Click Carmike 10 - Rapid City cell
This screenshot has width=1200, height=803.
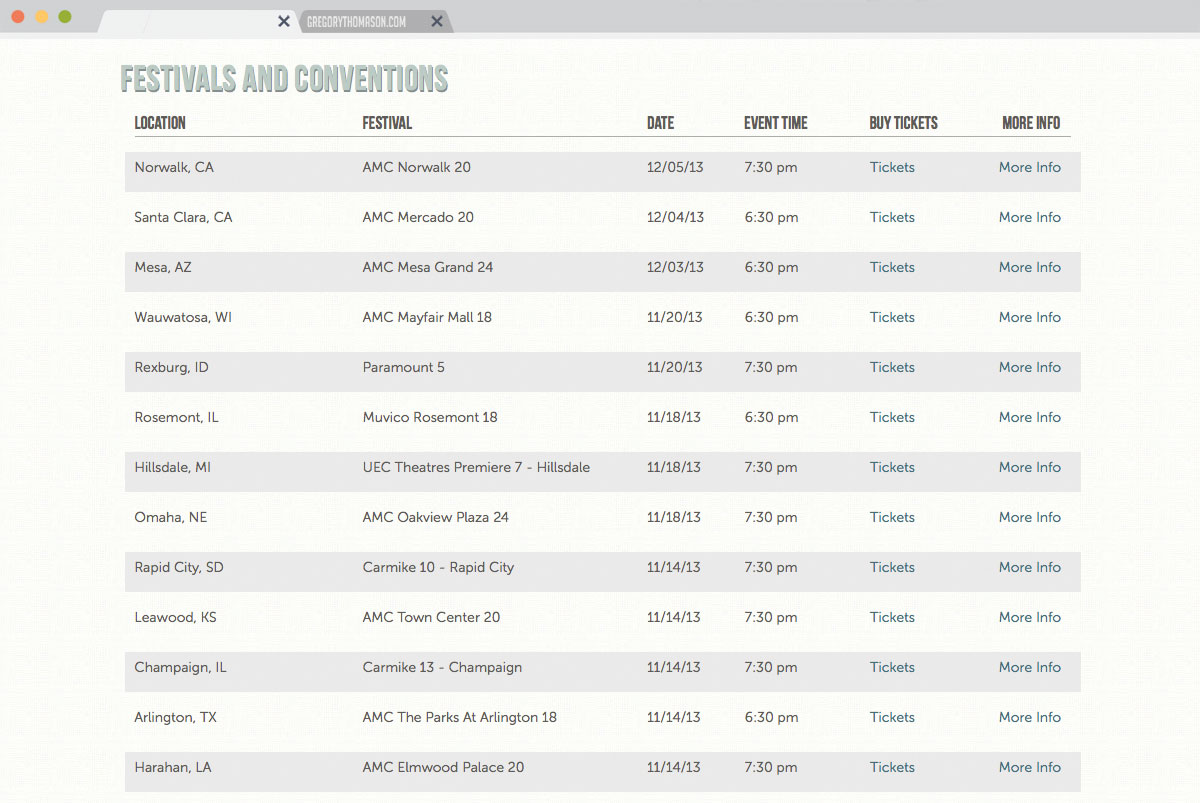point(438,567)
